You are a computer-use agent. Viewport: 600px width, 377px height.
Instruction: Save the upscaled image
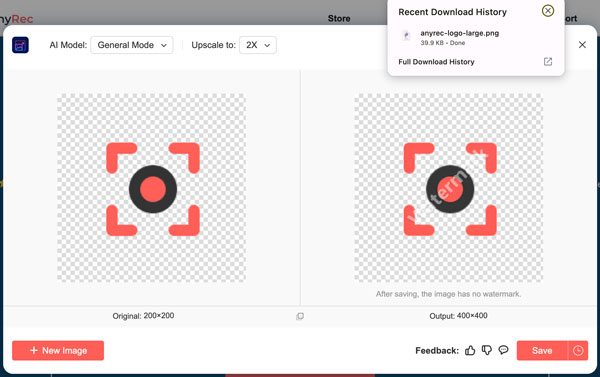[542, 351]
